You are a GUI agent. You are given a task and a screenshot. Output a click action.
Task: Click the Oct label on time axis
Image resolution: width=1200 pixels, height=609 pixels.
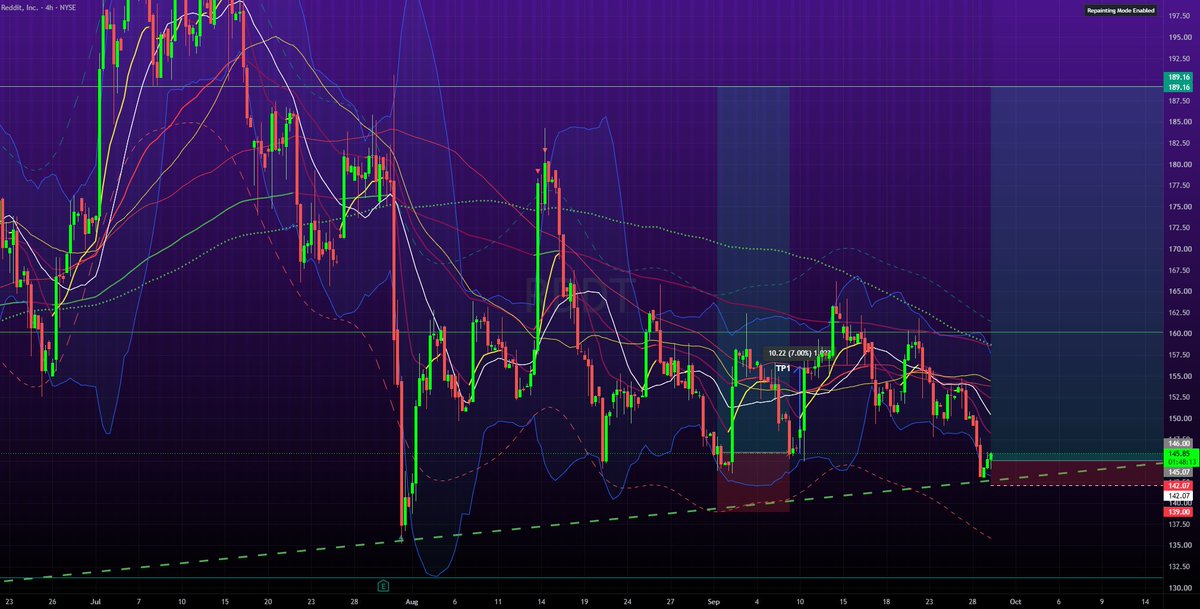coord(1015,603)
